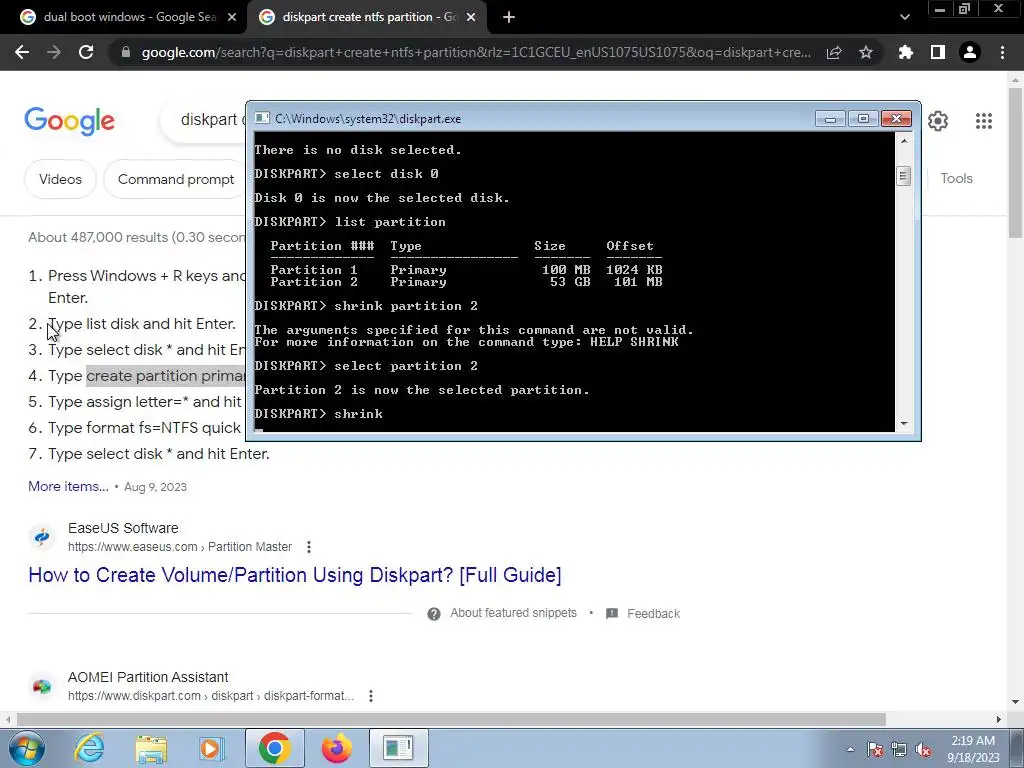Screen dimensions: 1024x768
Task: Click the AOMEI favicon
Action: pyautogui.click(x=42, y=686)
